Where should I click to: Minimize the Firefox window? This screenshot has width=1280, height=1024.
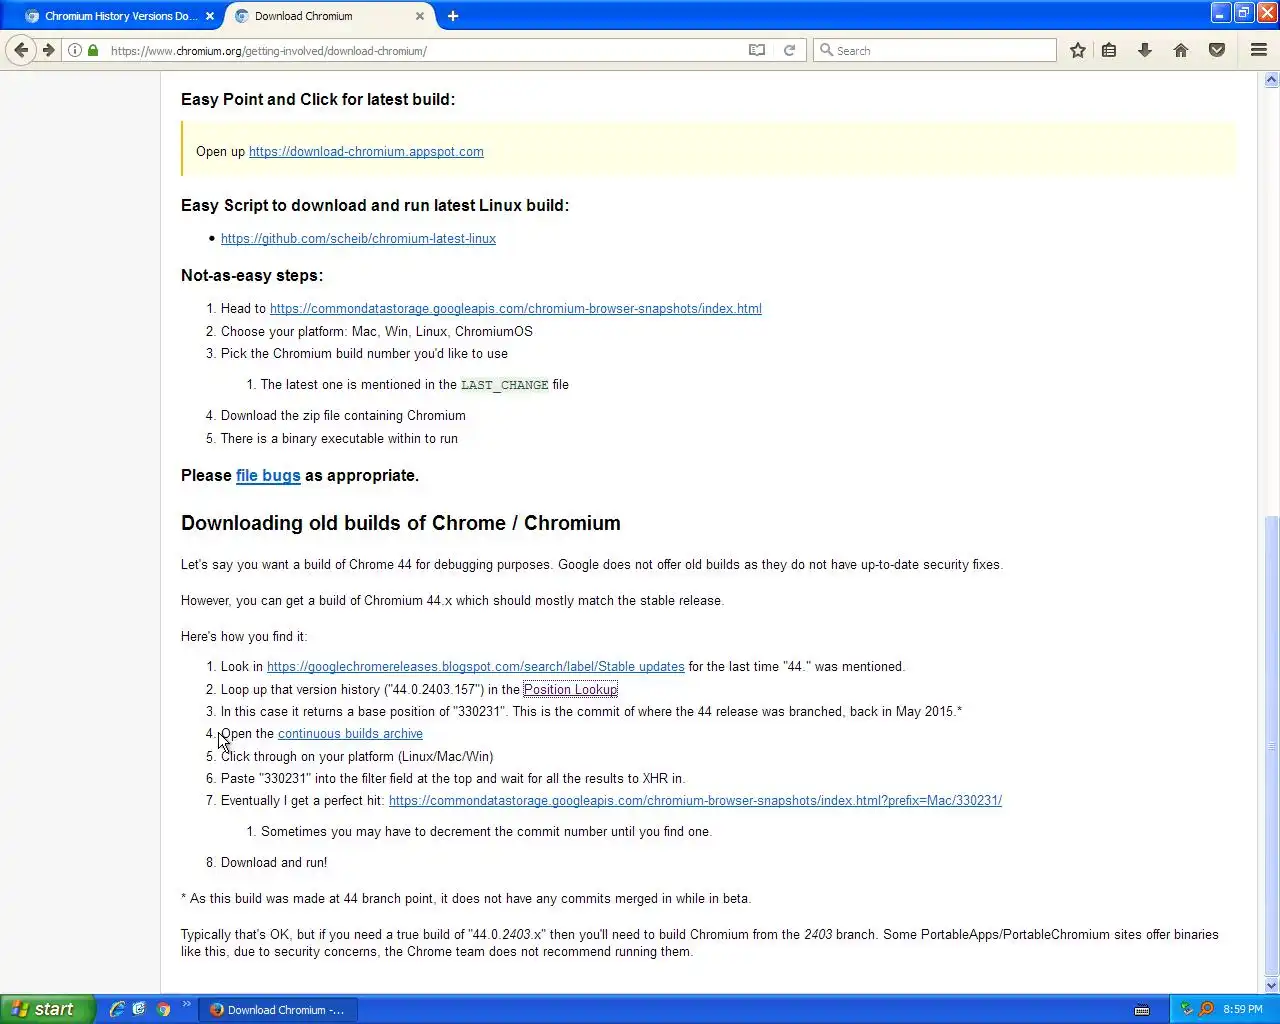(x=1220, y=13)
